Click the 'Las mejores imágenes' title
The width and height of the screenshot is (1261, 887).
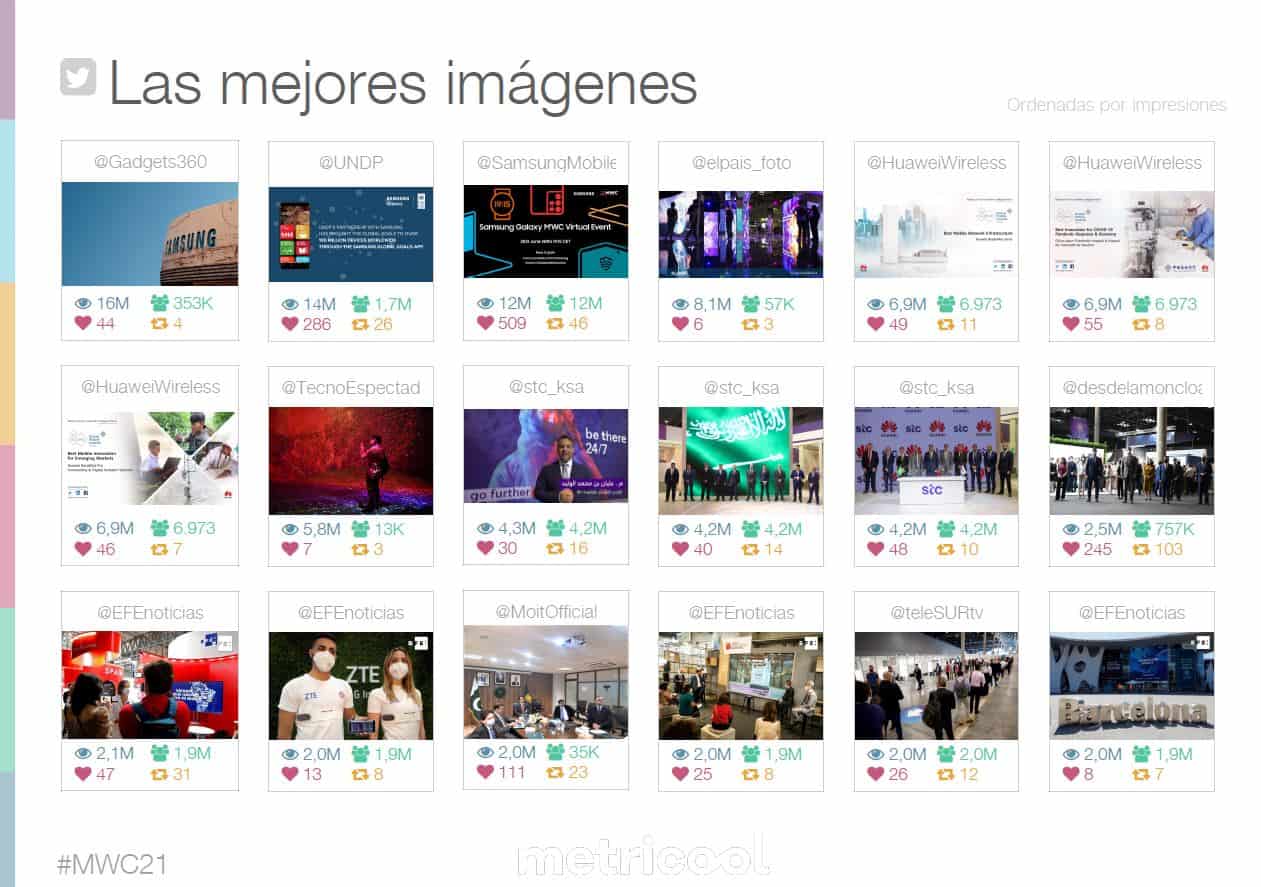(x=402, y=83)
